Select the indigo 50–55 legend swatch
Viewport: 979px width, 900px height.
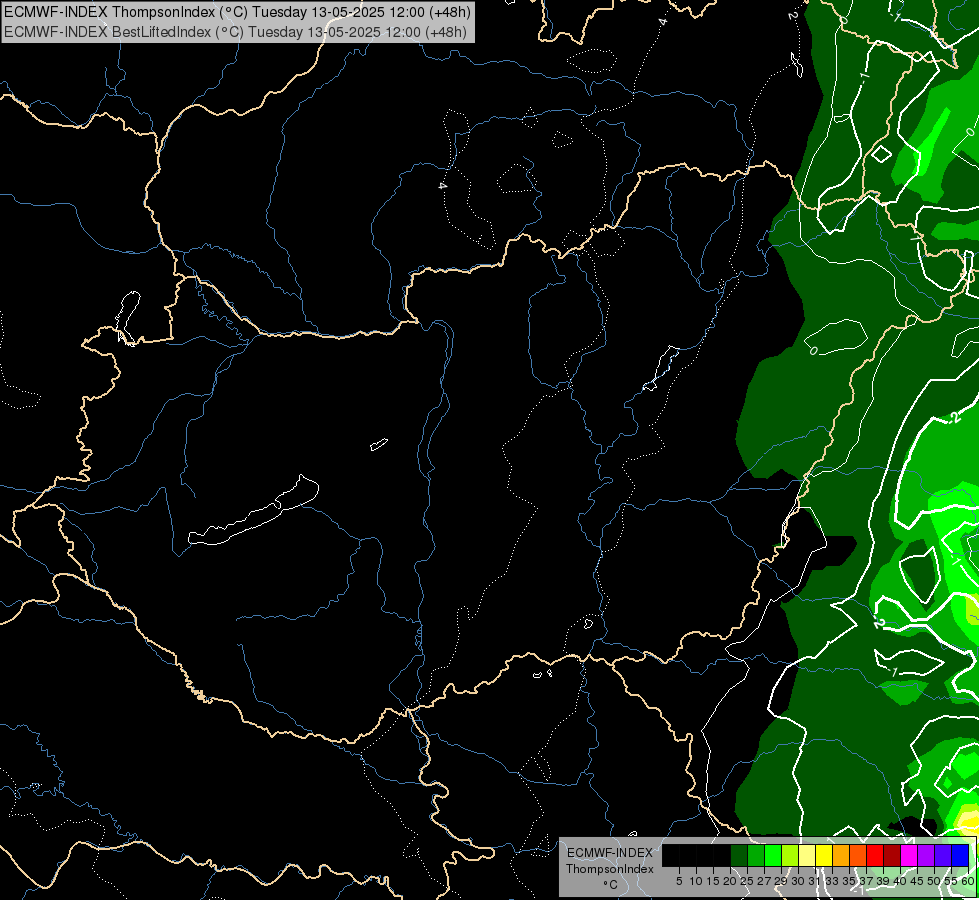pos(943,855)
